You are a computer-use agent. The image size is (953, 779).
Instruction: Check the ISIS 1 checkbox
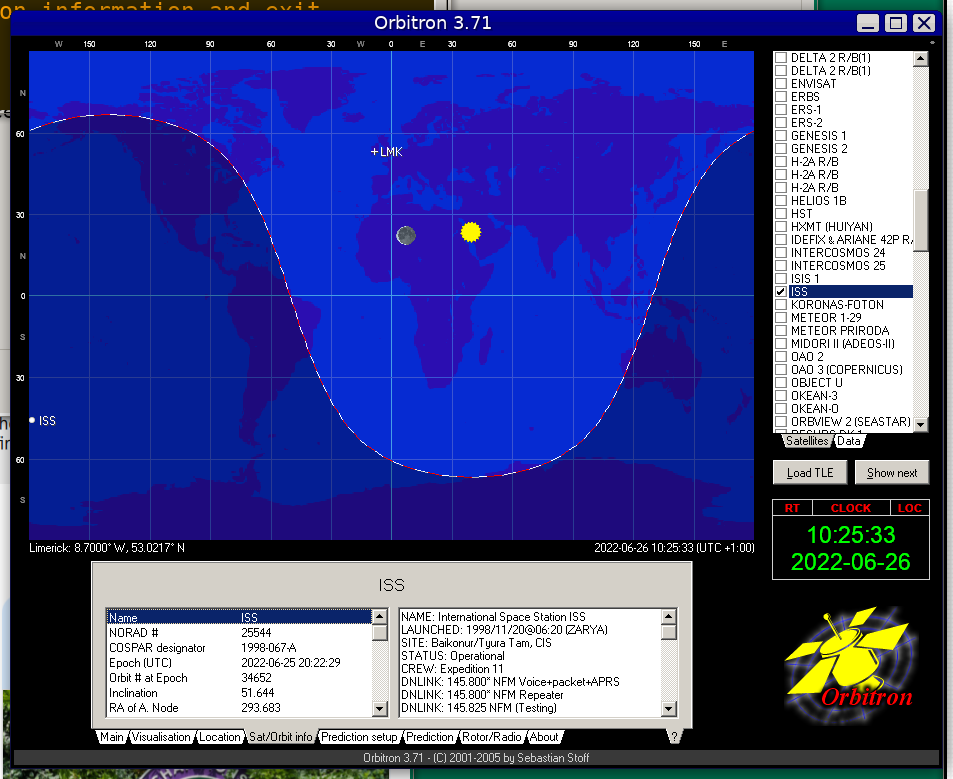point(781,278)
